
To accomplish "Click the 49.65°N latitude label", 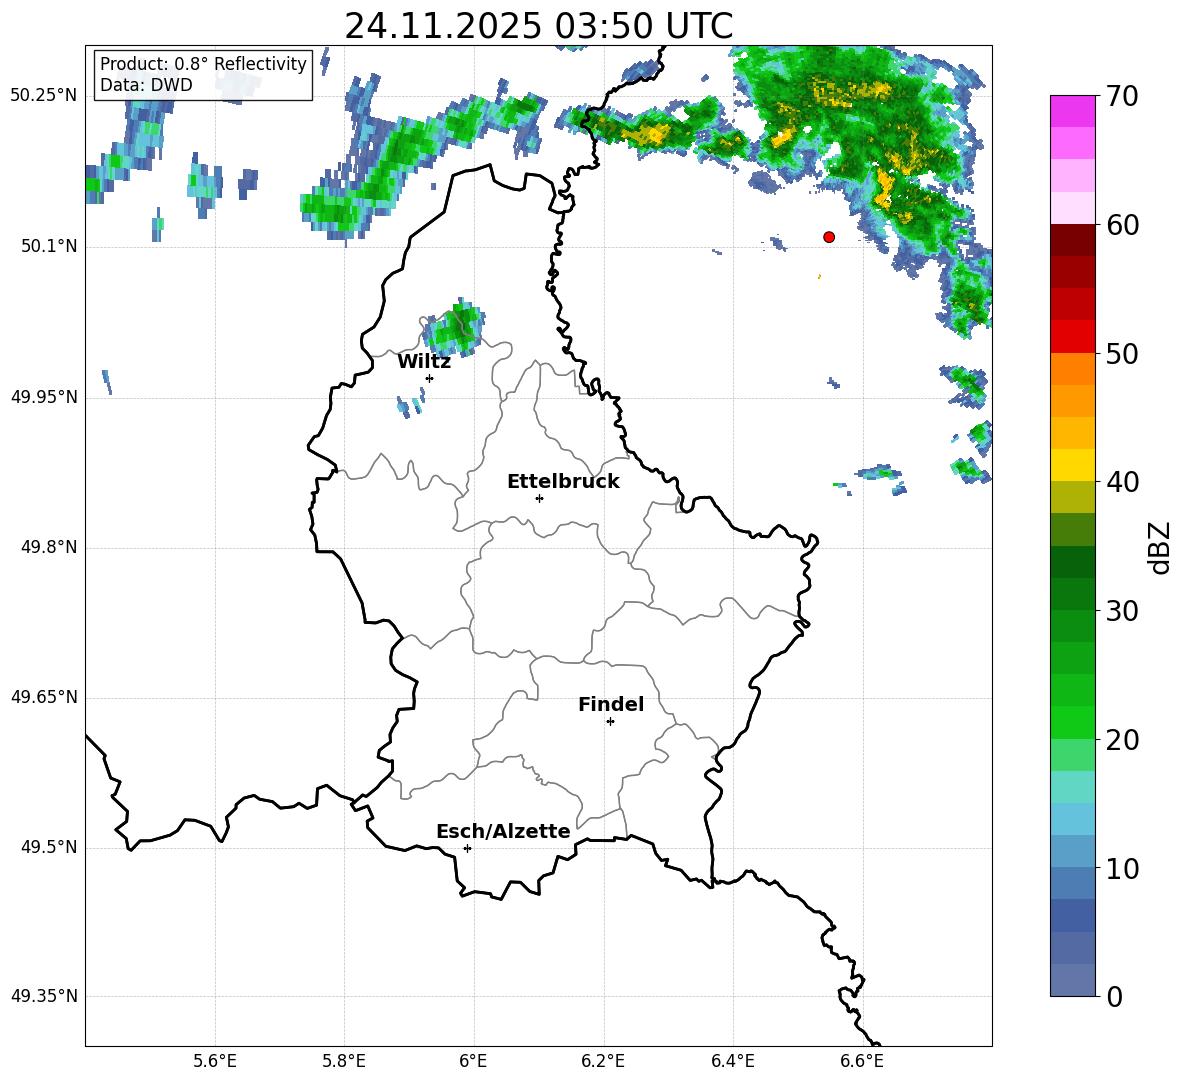I will click(44, 696).
